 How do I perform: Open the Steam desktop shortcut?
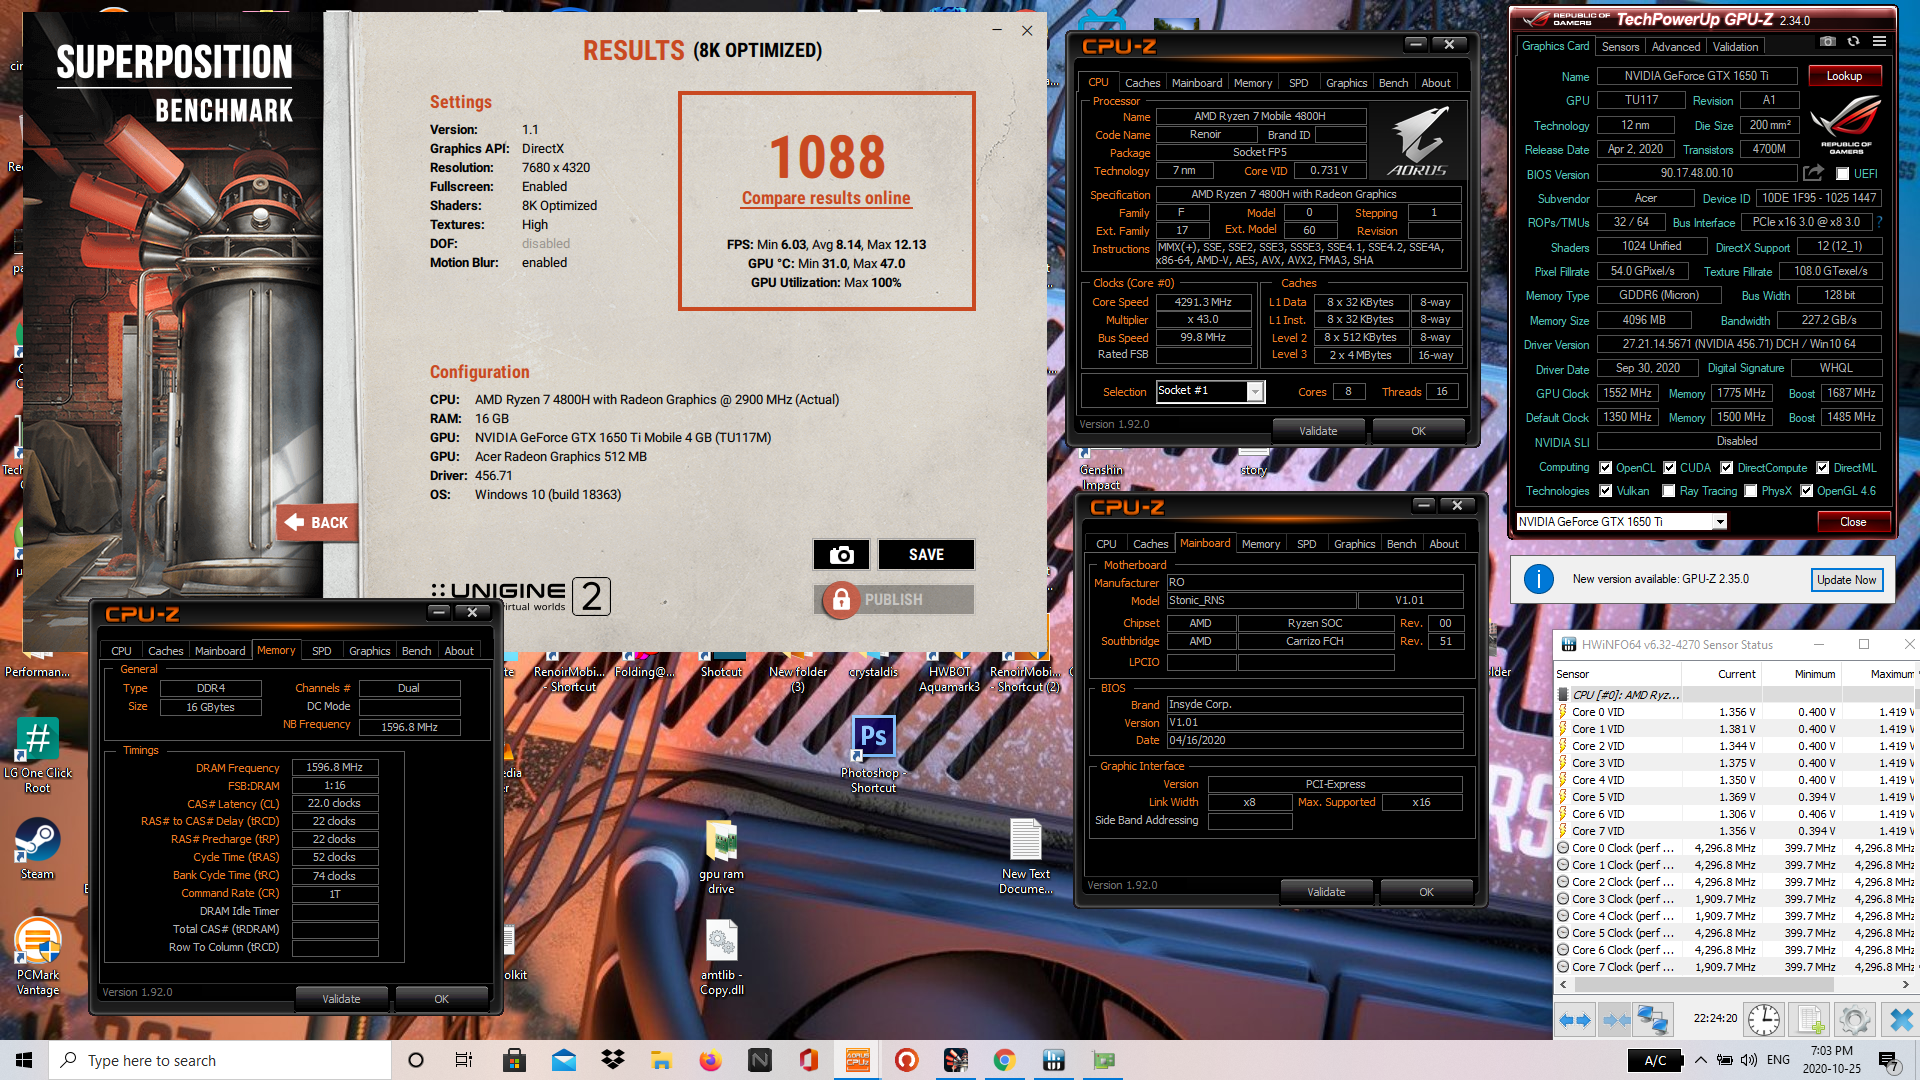pyautogui.click(x=37, y=849)
